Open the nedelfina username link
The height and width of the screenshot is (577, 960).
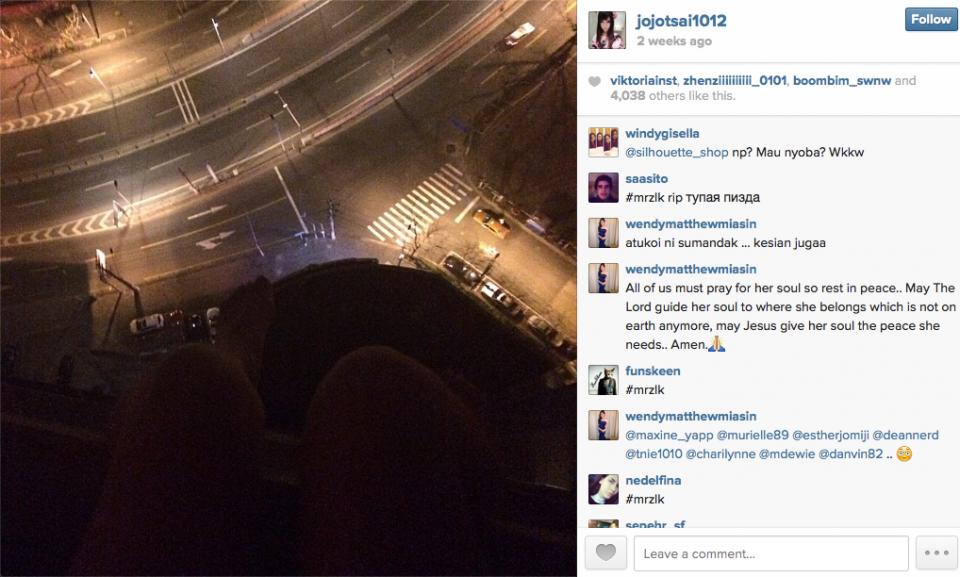pyautogui.click(x=653, y=481)
